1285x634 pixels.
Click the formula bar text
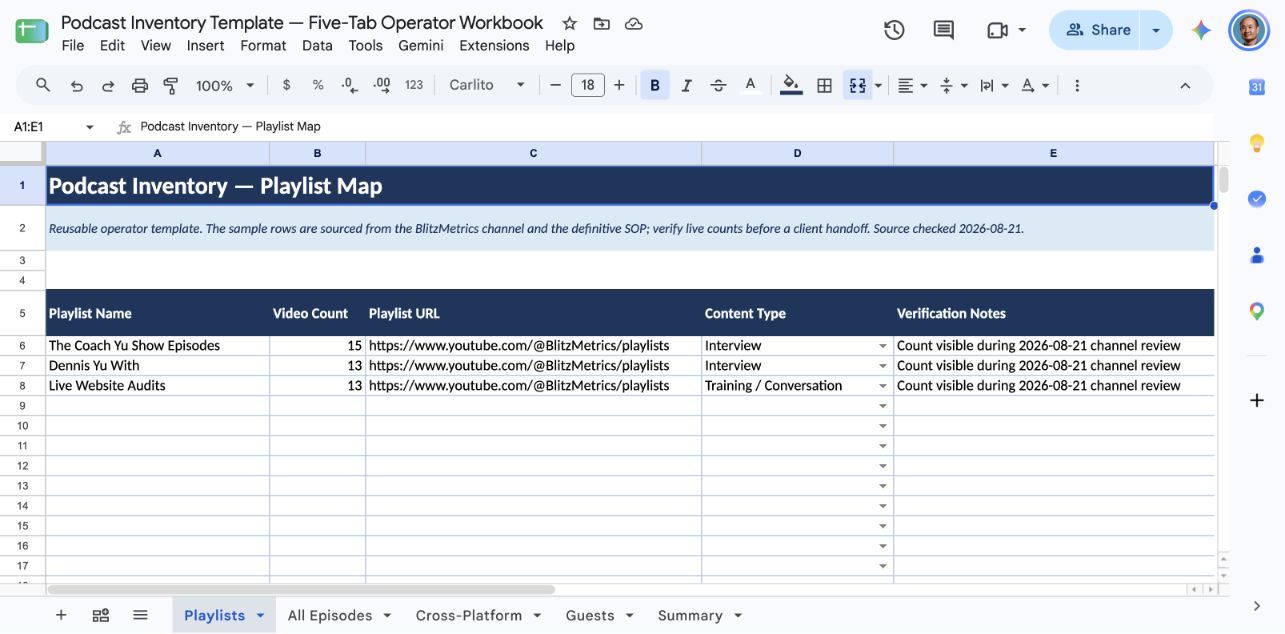pos(230,126)
